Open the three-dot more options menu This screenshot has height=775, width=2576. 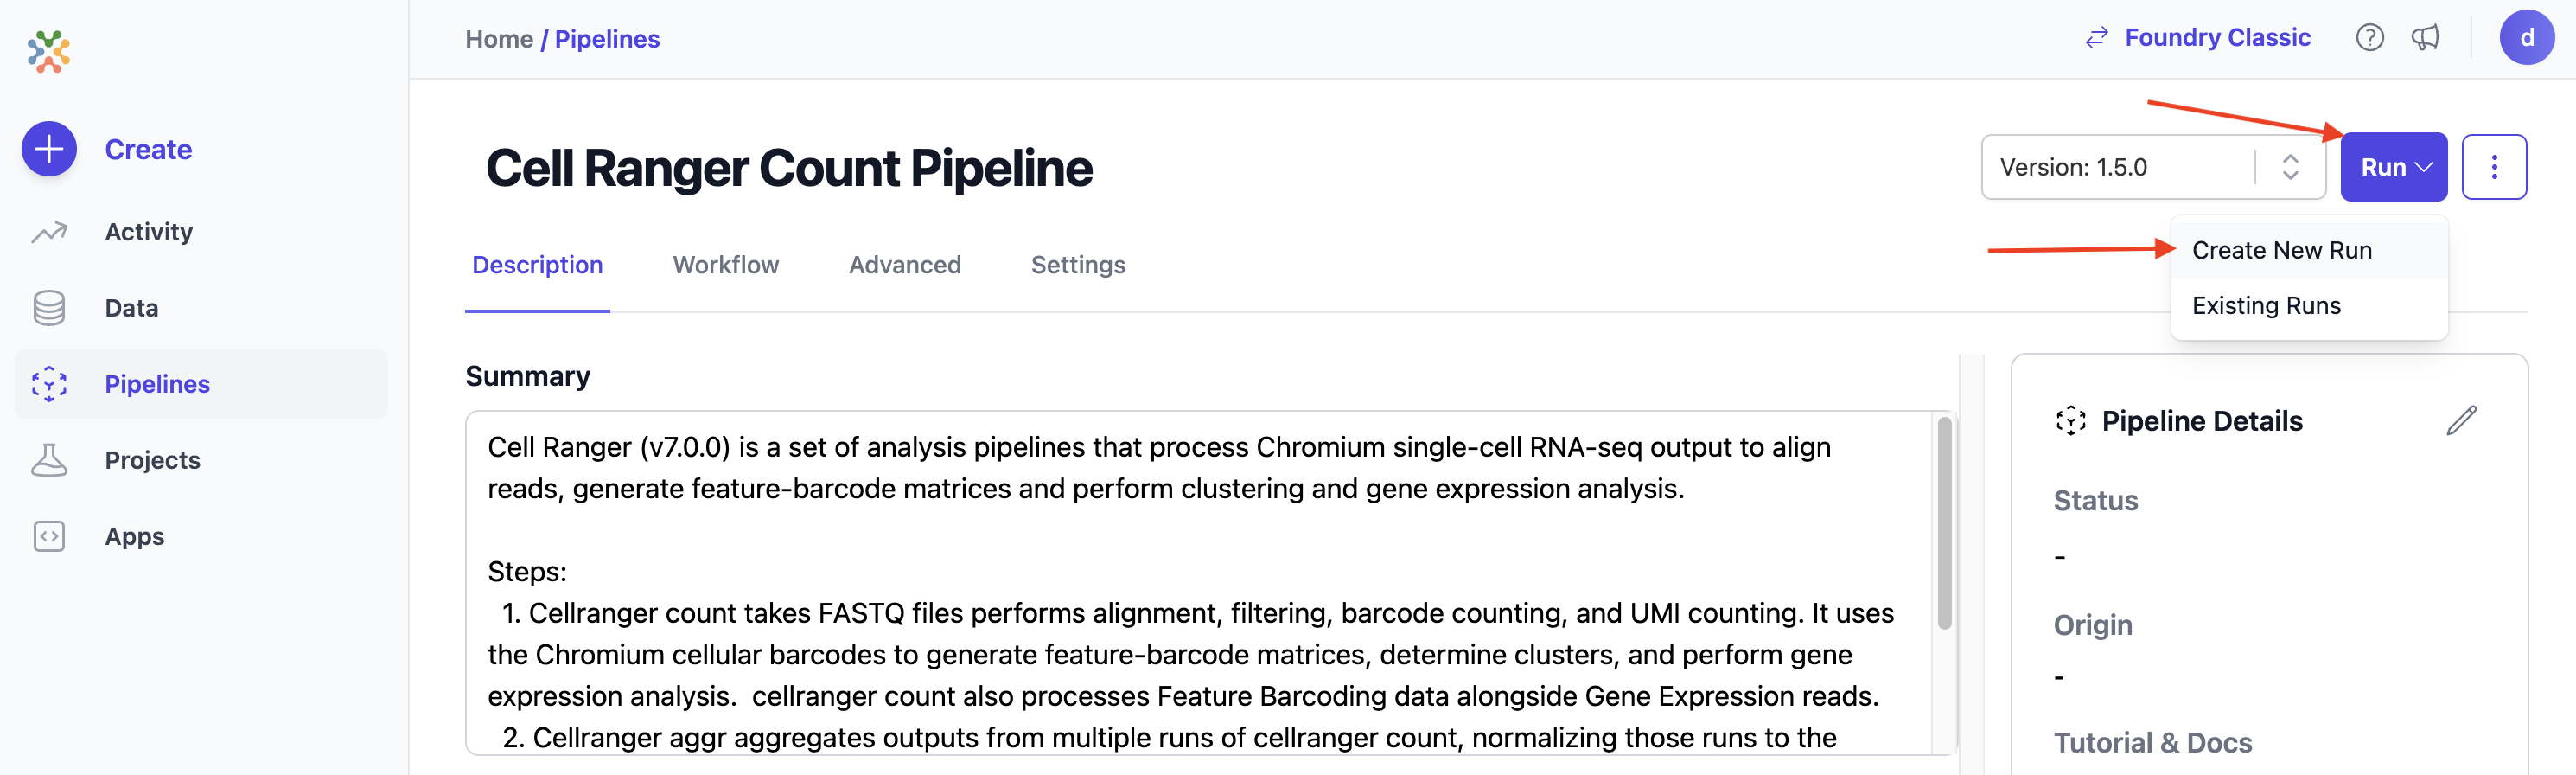pos(2493,167)
